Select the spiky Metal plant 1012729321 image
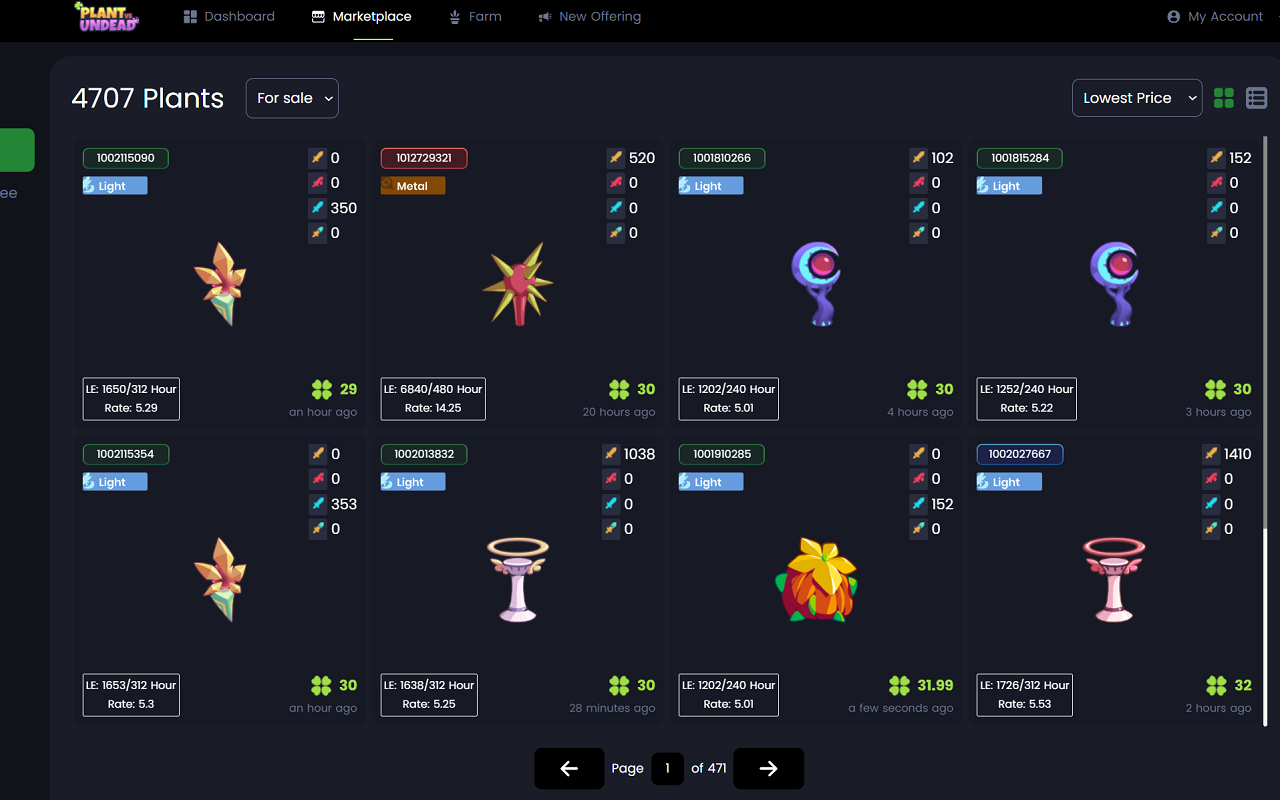This screenshot has width=1280, height=800. click(x=519, y=284)
